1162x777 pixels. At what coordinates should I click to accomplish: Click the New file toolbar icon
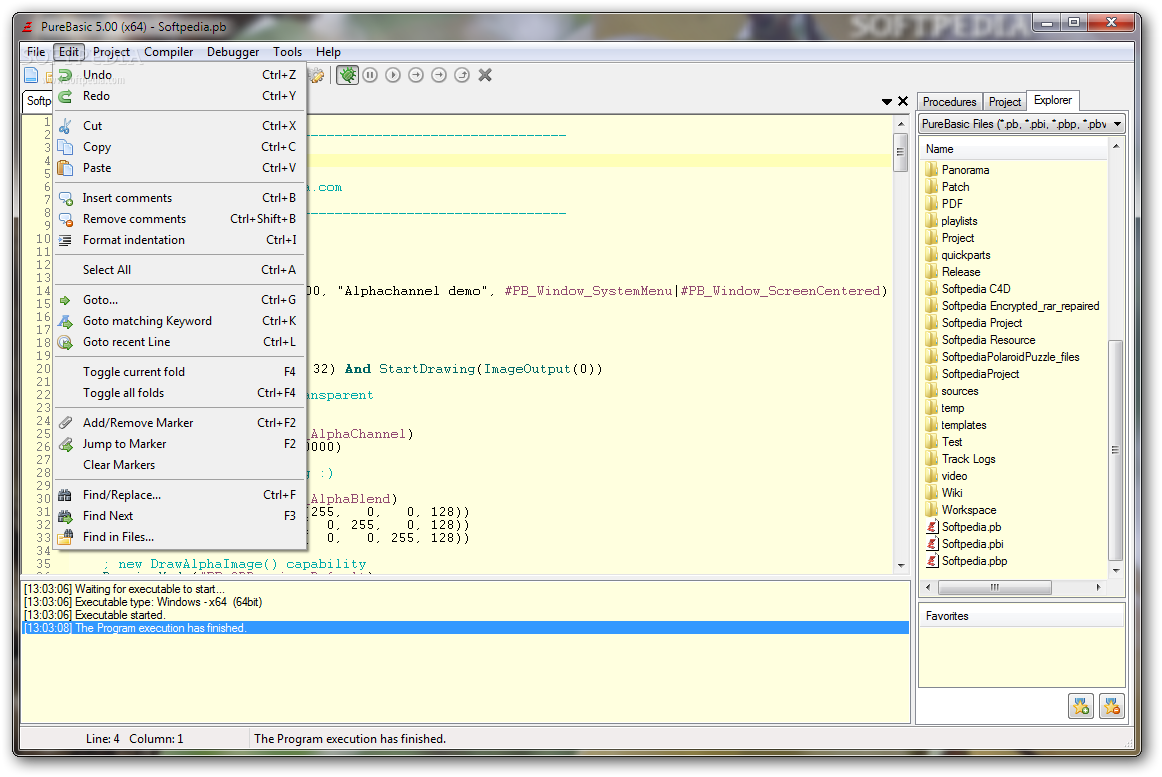coord(31,75)
